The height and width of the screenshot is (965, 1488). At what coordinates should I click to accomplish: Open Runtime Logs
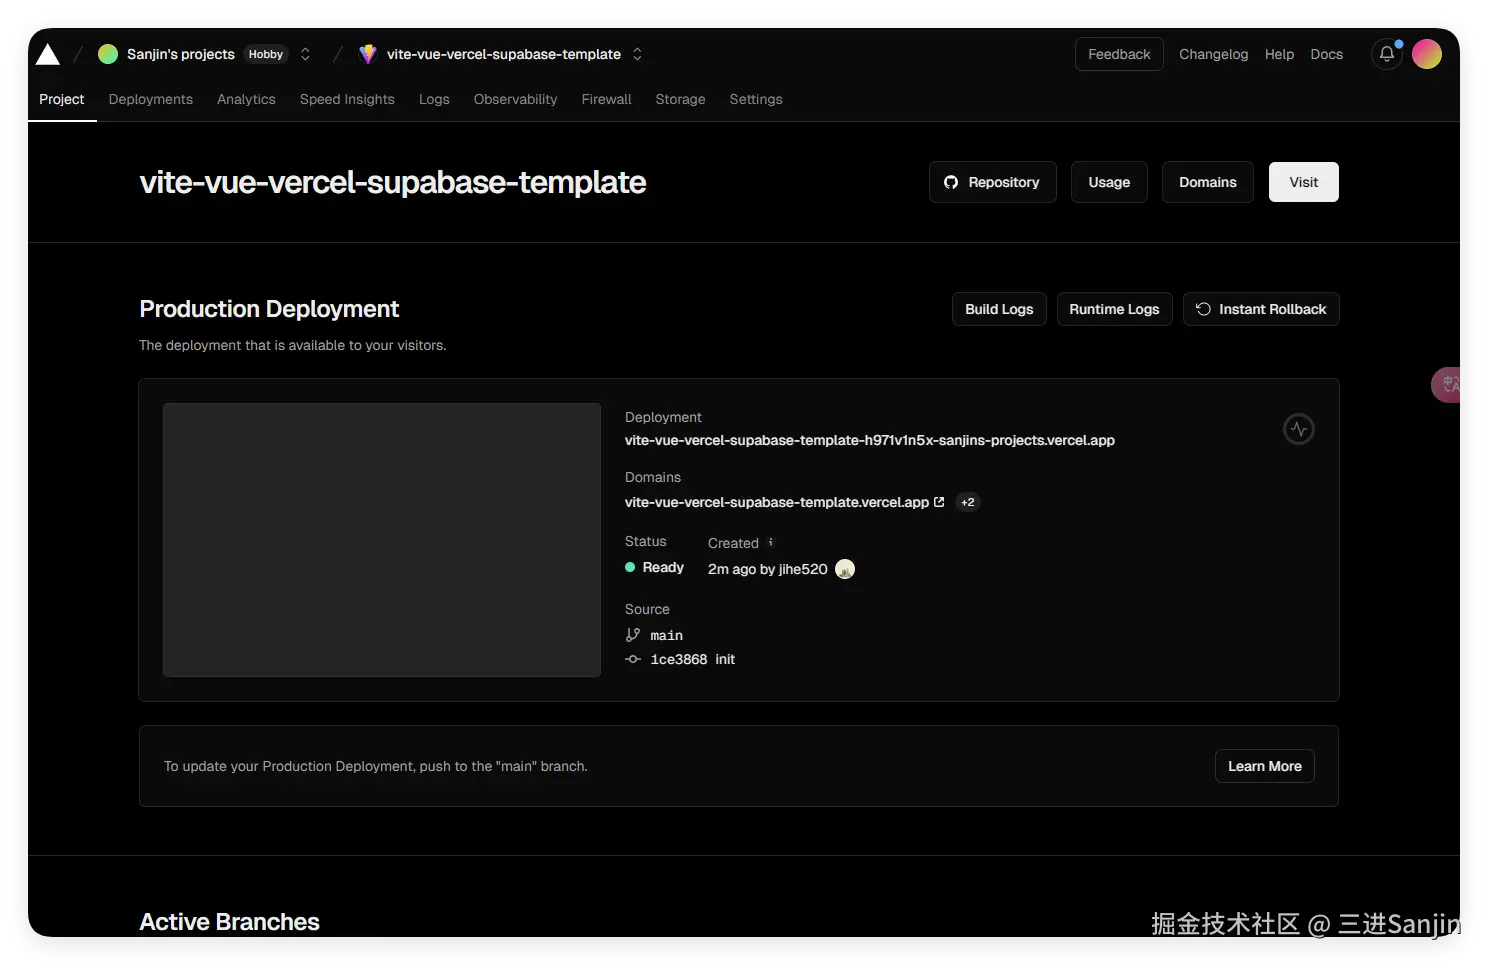[1114, 309]
